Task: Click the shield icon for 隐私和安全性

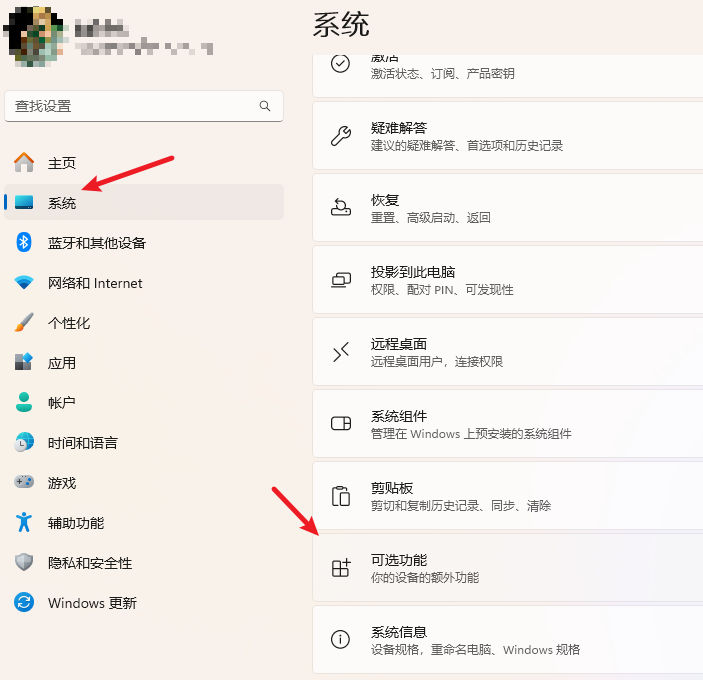Action: 24,563
